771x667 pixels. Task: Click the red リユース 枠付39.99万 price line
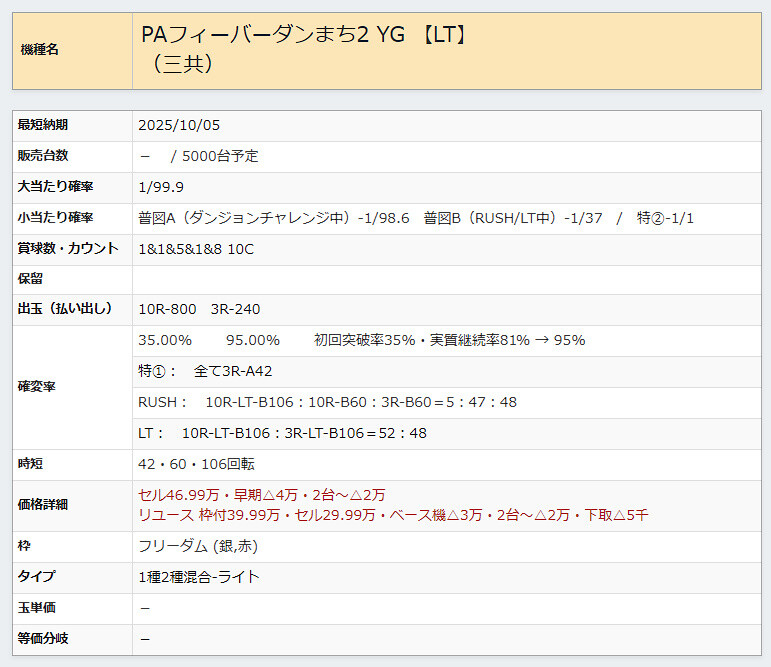click(x=393, y=514)
